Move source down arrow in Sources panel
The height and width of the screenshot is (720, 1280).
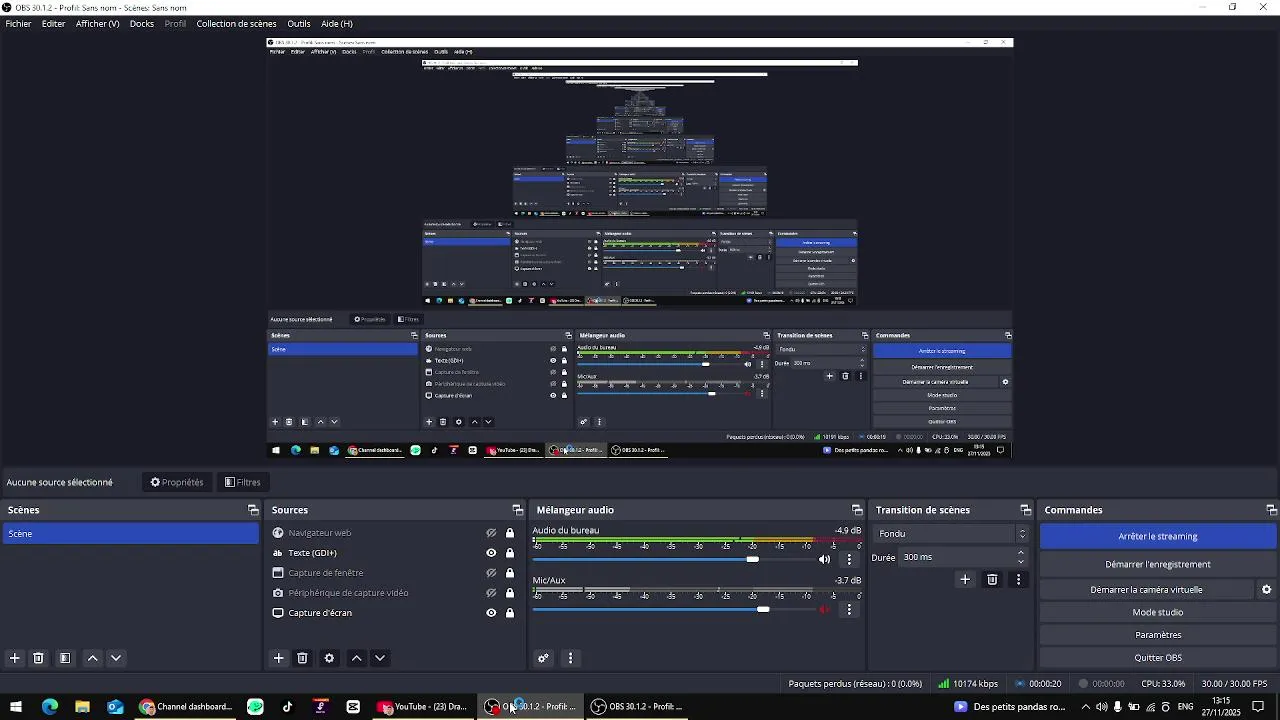tap(380, 658)
